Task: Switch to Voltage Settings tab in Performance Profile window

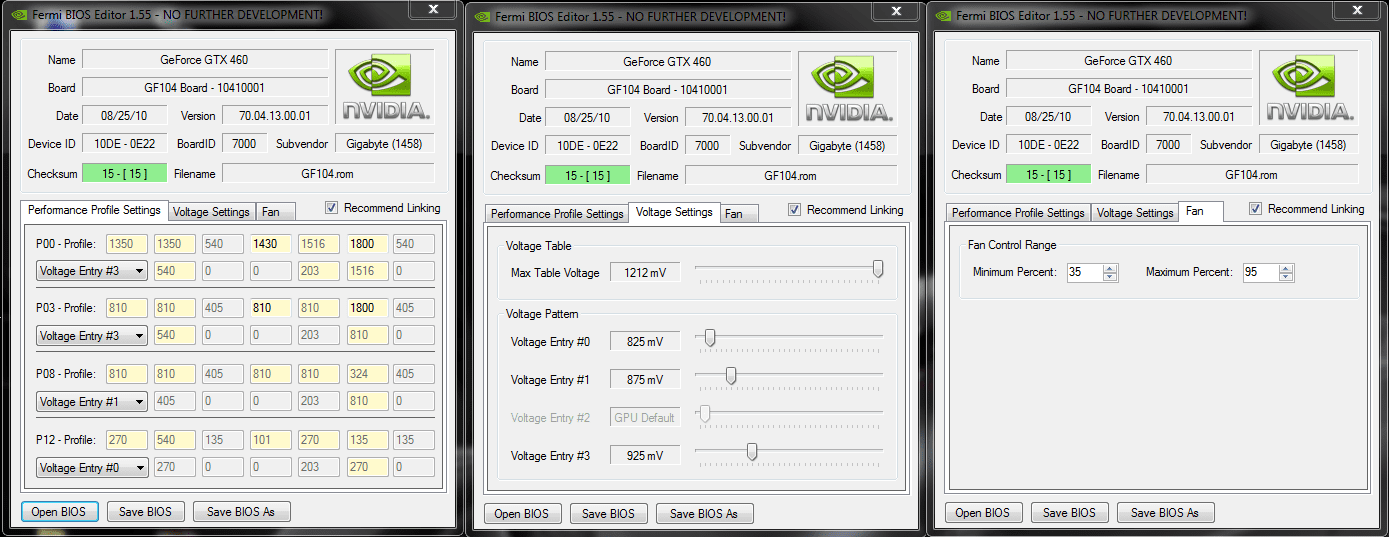Action: point(211,212)
